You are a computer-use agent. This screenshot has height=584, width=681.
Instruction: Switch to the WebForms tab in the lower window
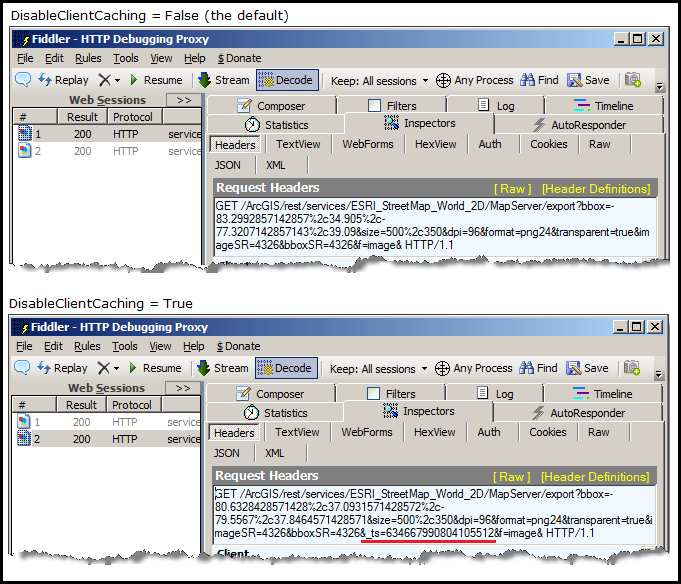pyautogui.click(x=367, y=432)
